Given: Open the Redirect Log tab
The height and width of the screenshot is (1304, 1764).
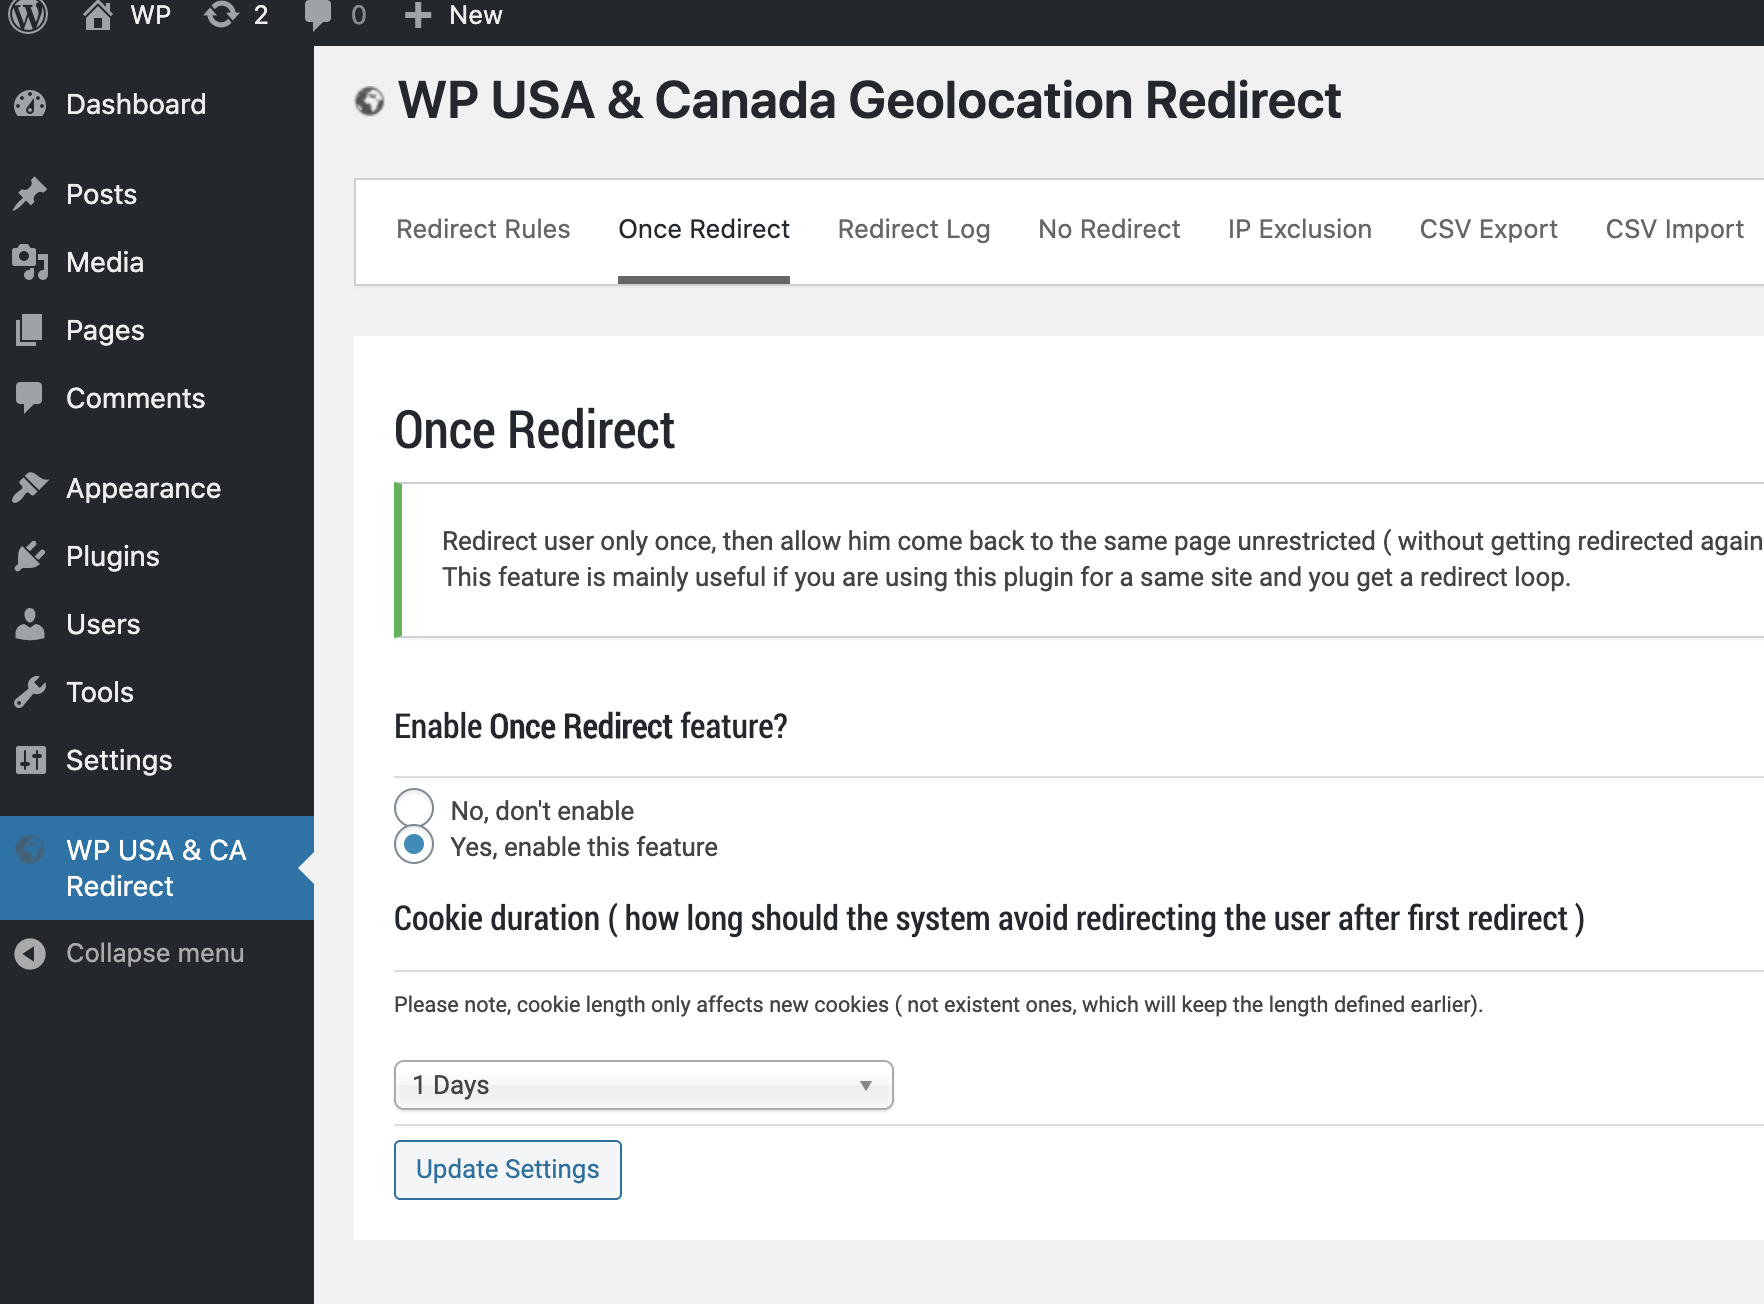Looking at the screenshot, I should (913, 229).
